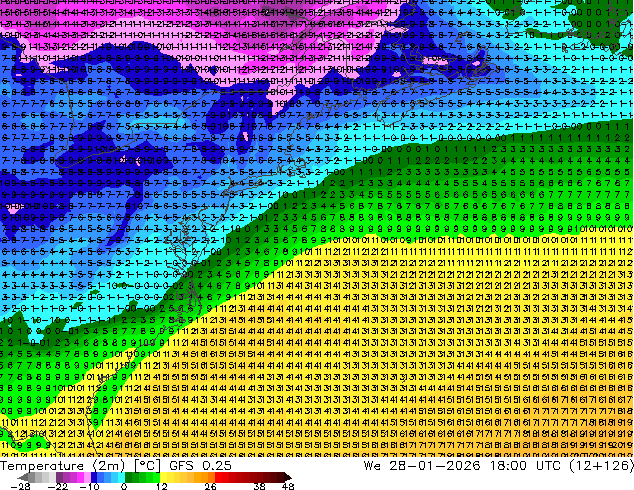Click the 'GFS 0.25' model label
This screenshot has width=634, height=490.
point(200,466)
